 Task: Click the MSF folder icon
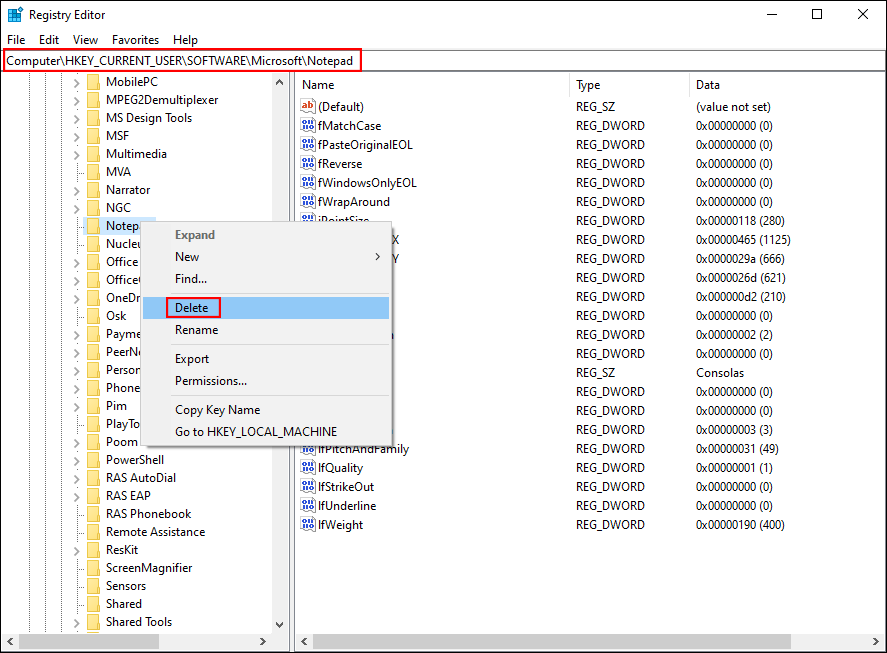(93, 136)
